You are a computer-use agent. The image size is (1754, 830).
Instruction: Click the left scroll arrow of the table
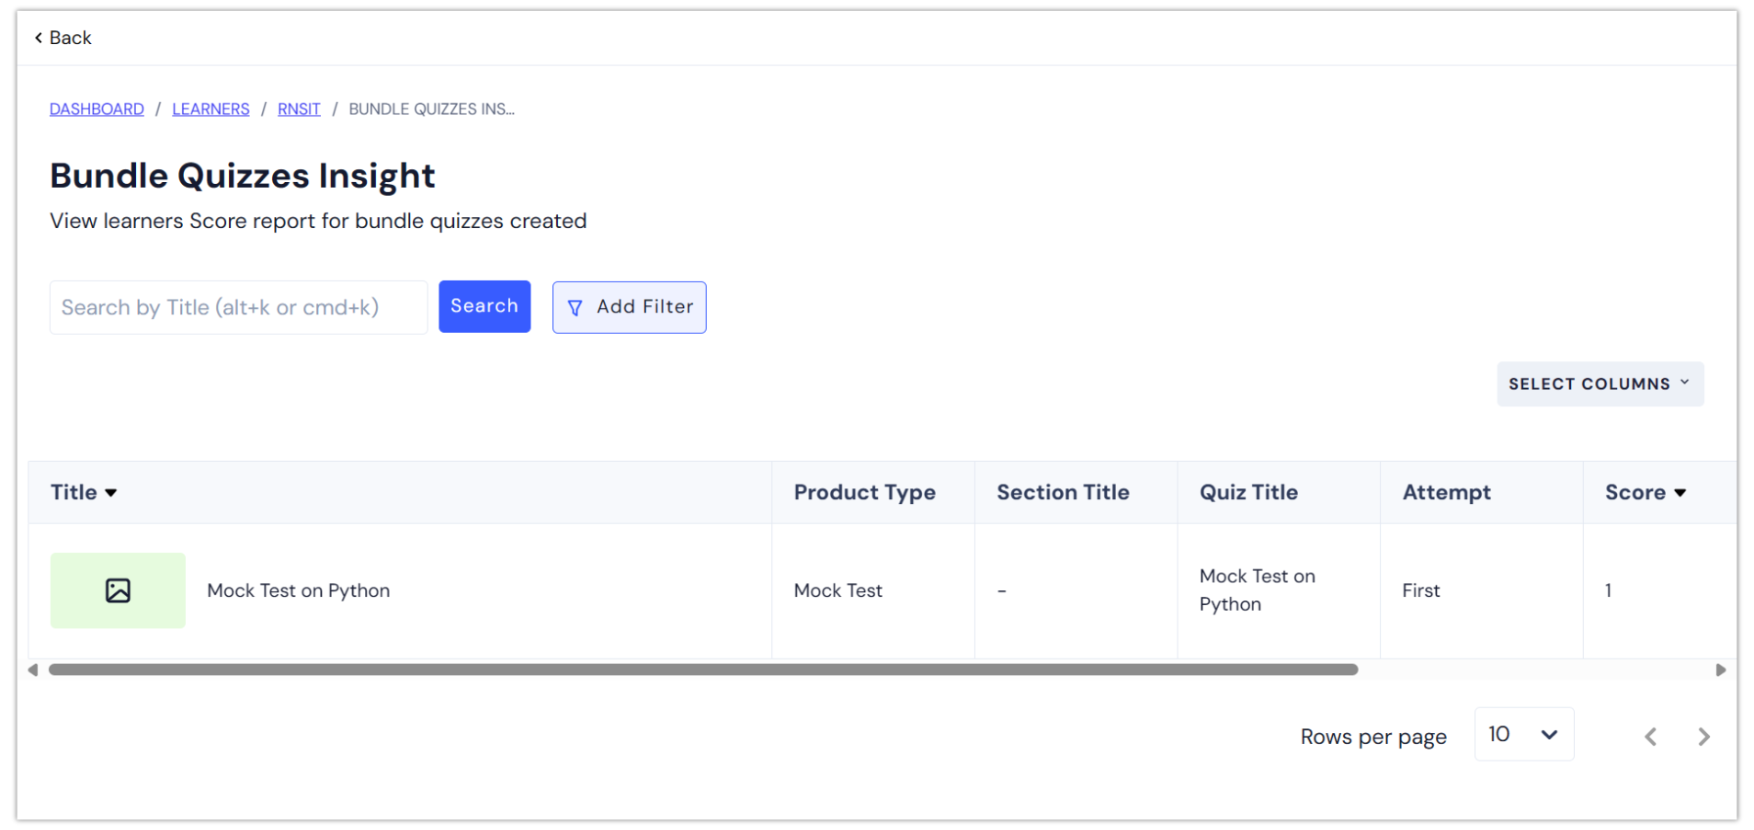[x=33, y=670]
